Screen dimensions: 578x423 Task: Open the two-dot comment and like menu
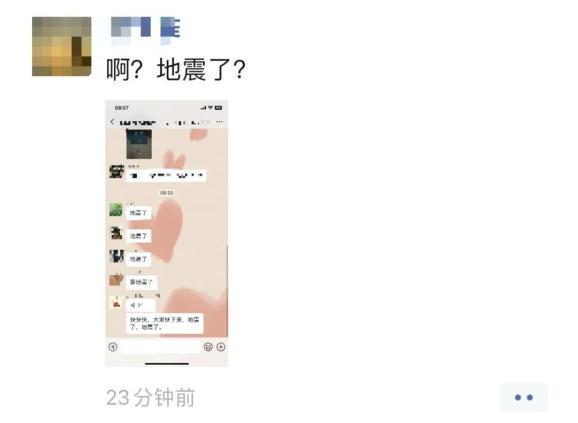pyautogui.click(x=524, y=397)
